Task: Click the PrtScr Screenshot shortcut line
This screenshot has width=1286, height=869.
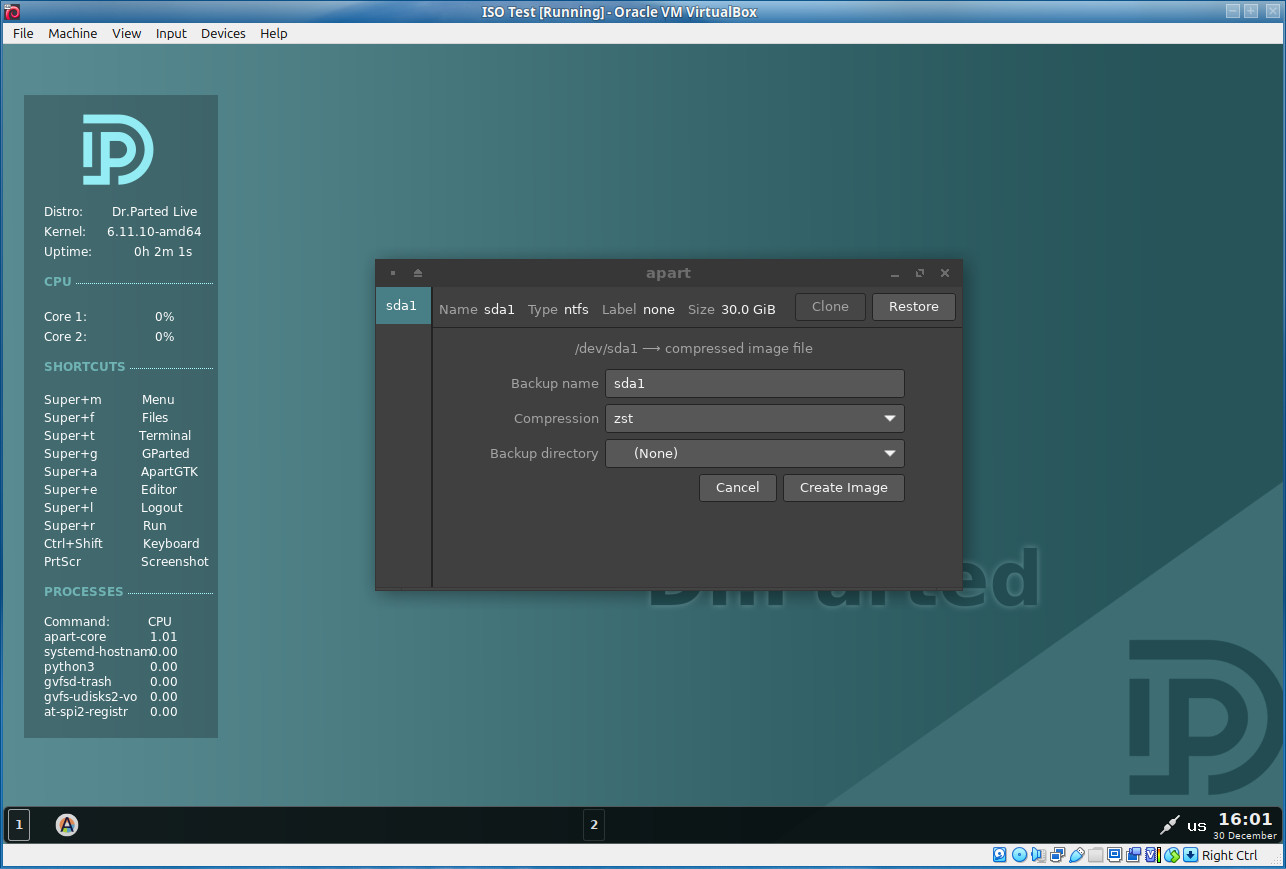Action: click(x=126, y=562)
